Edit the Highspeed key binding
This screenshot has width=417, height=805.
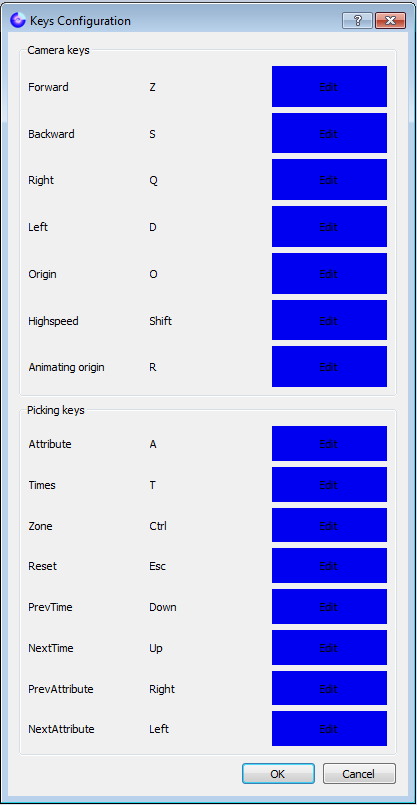[329, 320]
